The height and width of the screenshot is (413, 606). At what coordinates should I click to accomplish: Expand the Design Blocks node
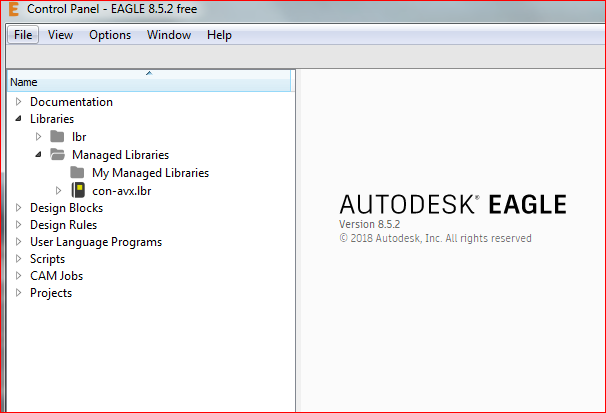18,208
